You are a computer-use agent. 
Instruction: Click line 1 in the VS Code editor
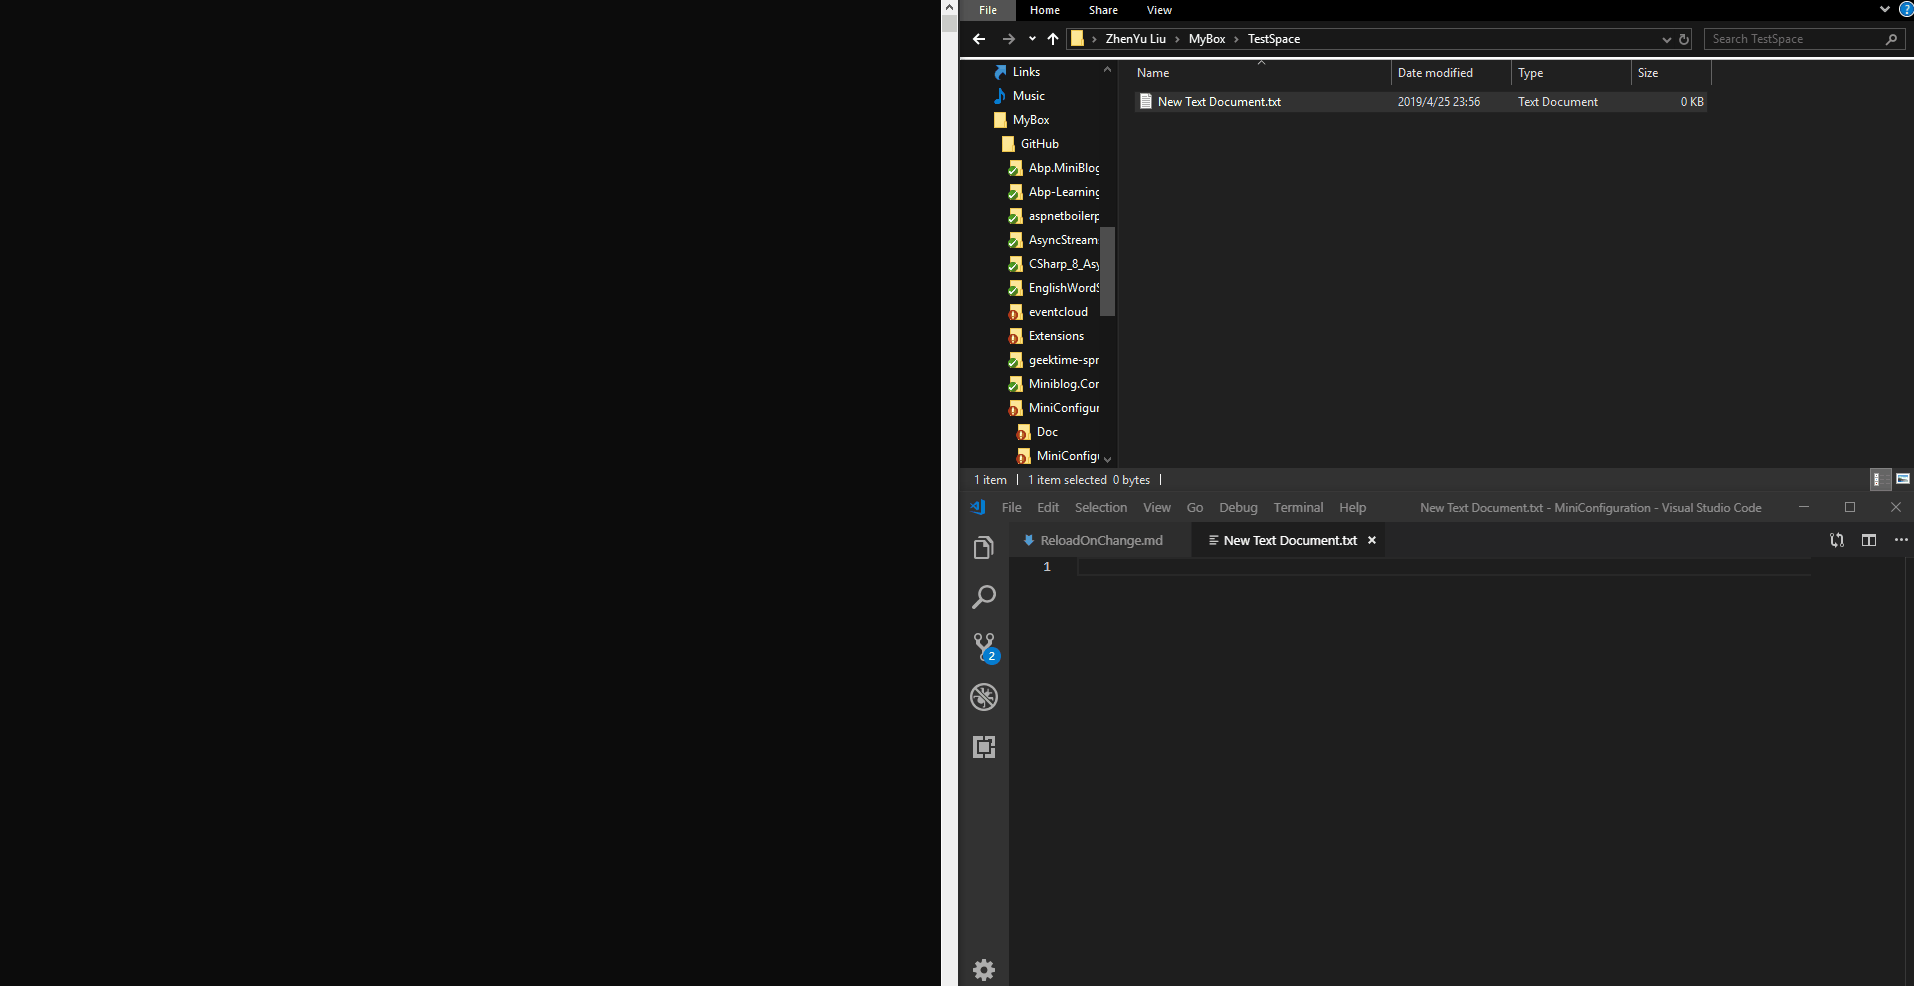[x=1443, y=567]
